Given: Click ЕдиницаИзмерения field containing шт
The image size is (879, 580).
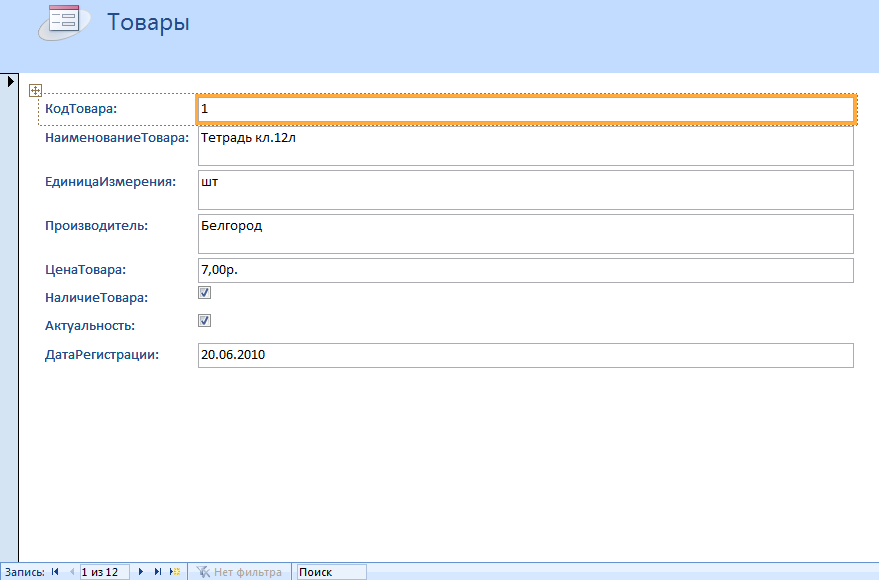Looking at the screenshot, I should coord(526,190).
